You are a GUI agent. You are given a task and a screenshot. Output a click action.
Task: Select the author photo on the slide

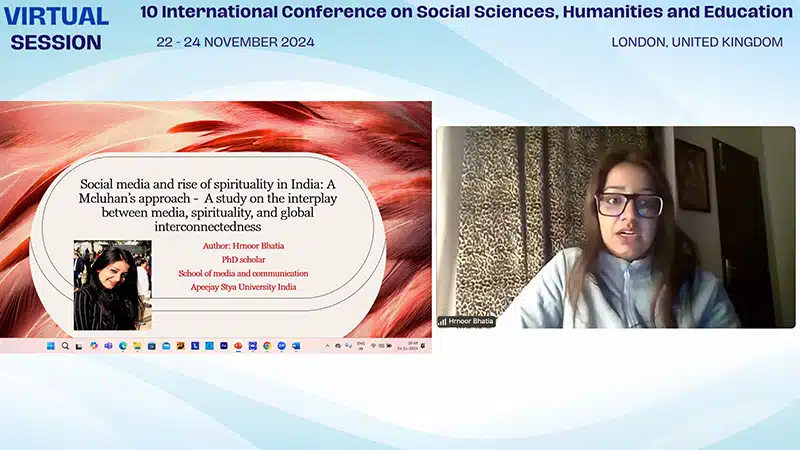[x=112, y=285]
